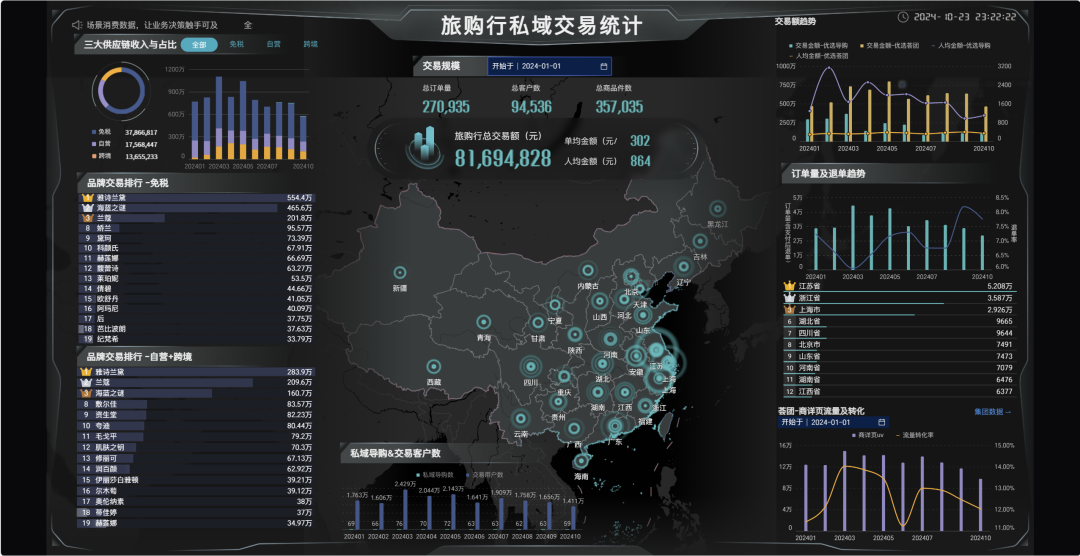1080x556 pixels.
Task: Select the 免税 supply chain tab
Action: (x=236, y=44)
